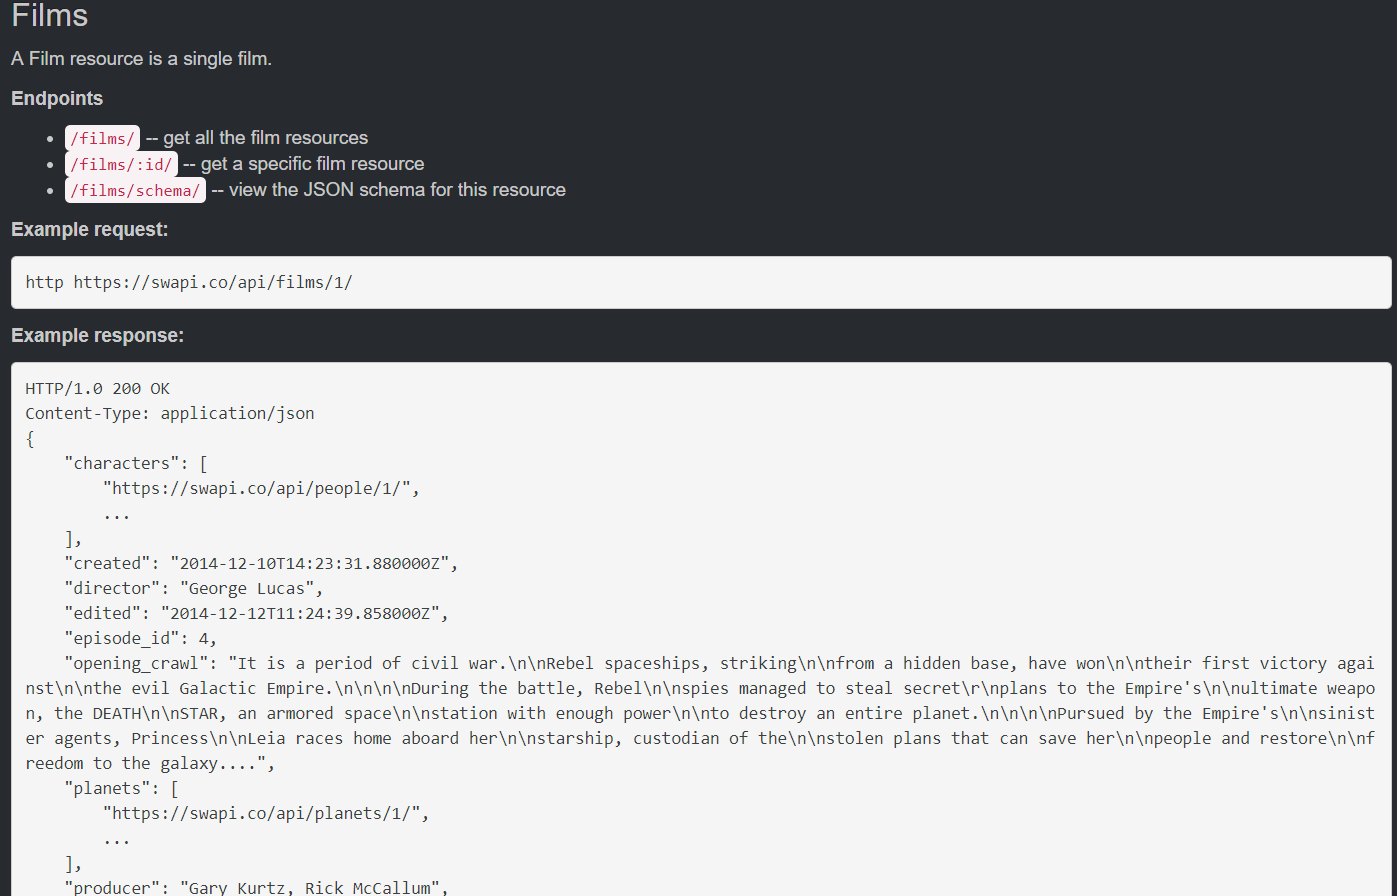Click the "director": "George Lucas" line
Viewport: 1397px width, 896px height.
pyautogui.click(x=194, y=588)
